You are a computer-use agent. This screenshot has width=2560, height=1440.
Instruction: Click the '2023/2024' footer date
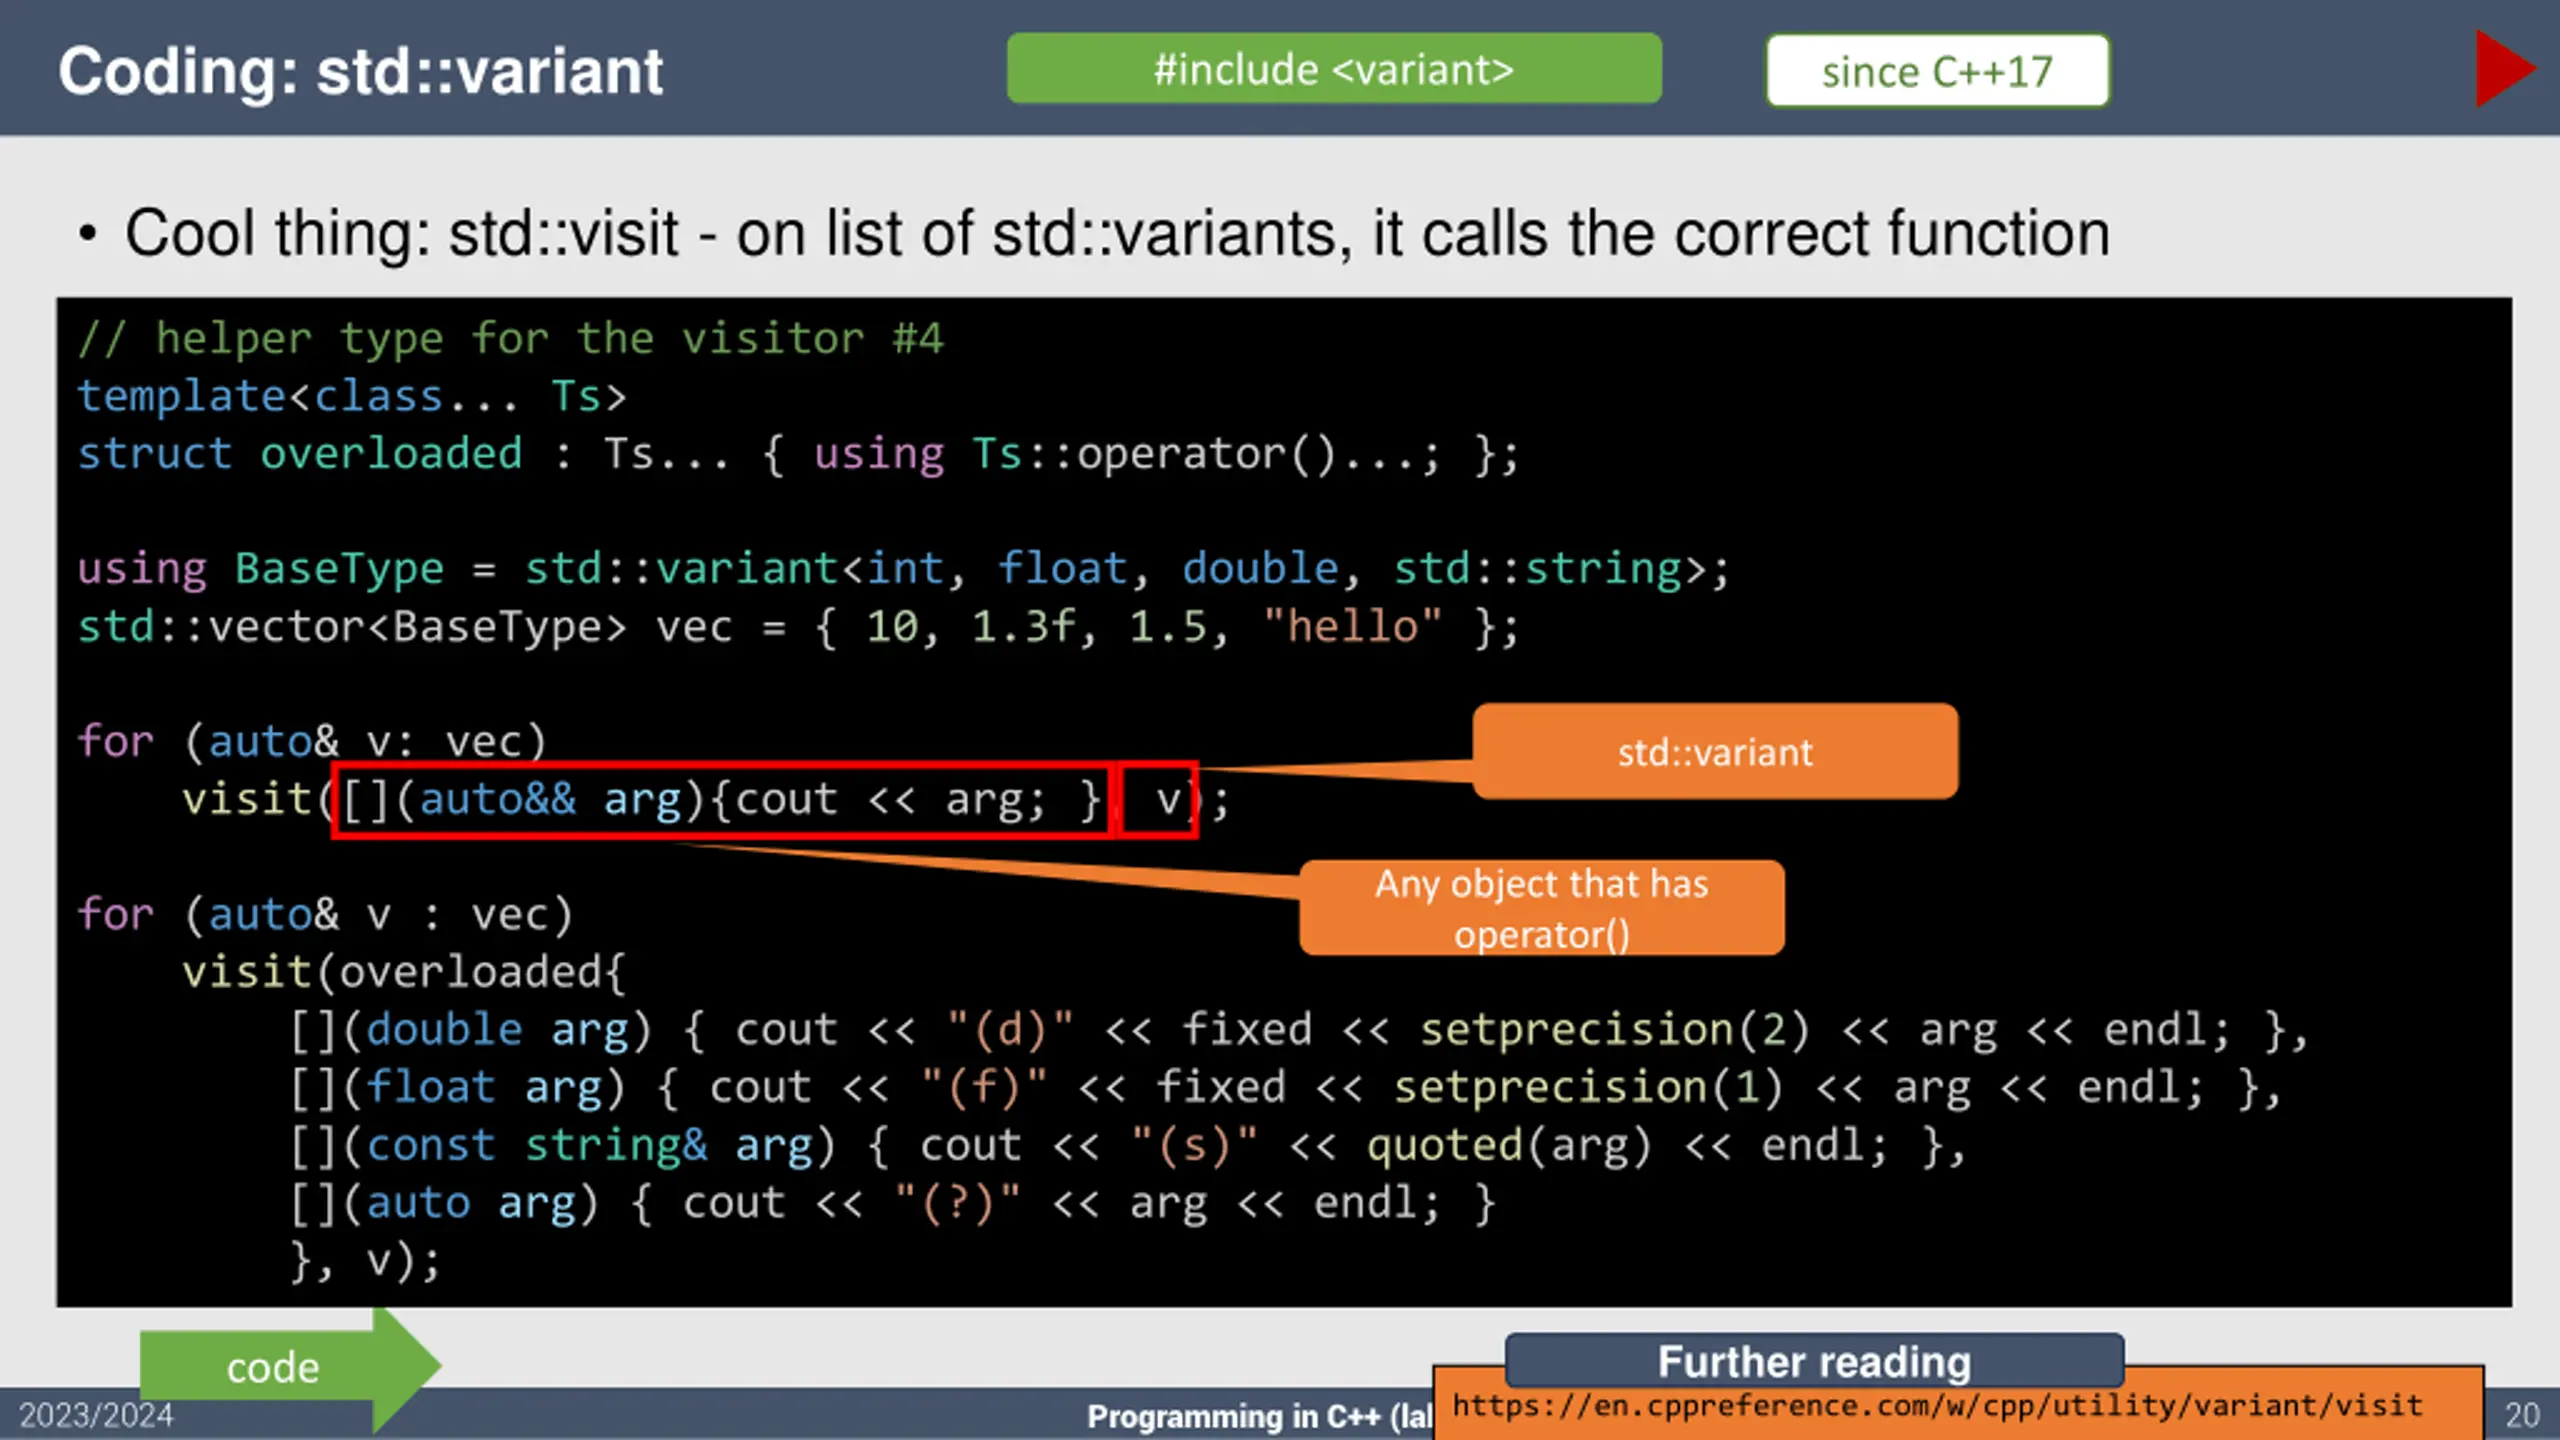[x=96, y=1415]
